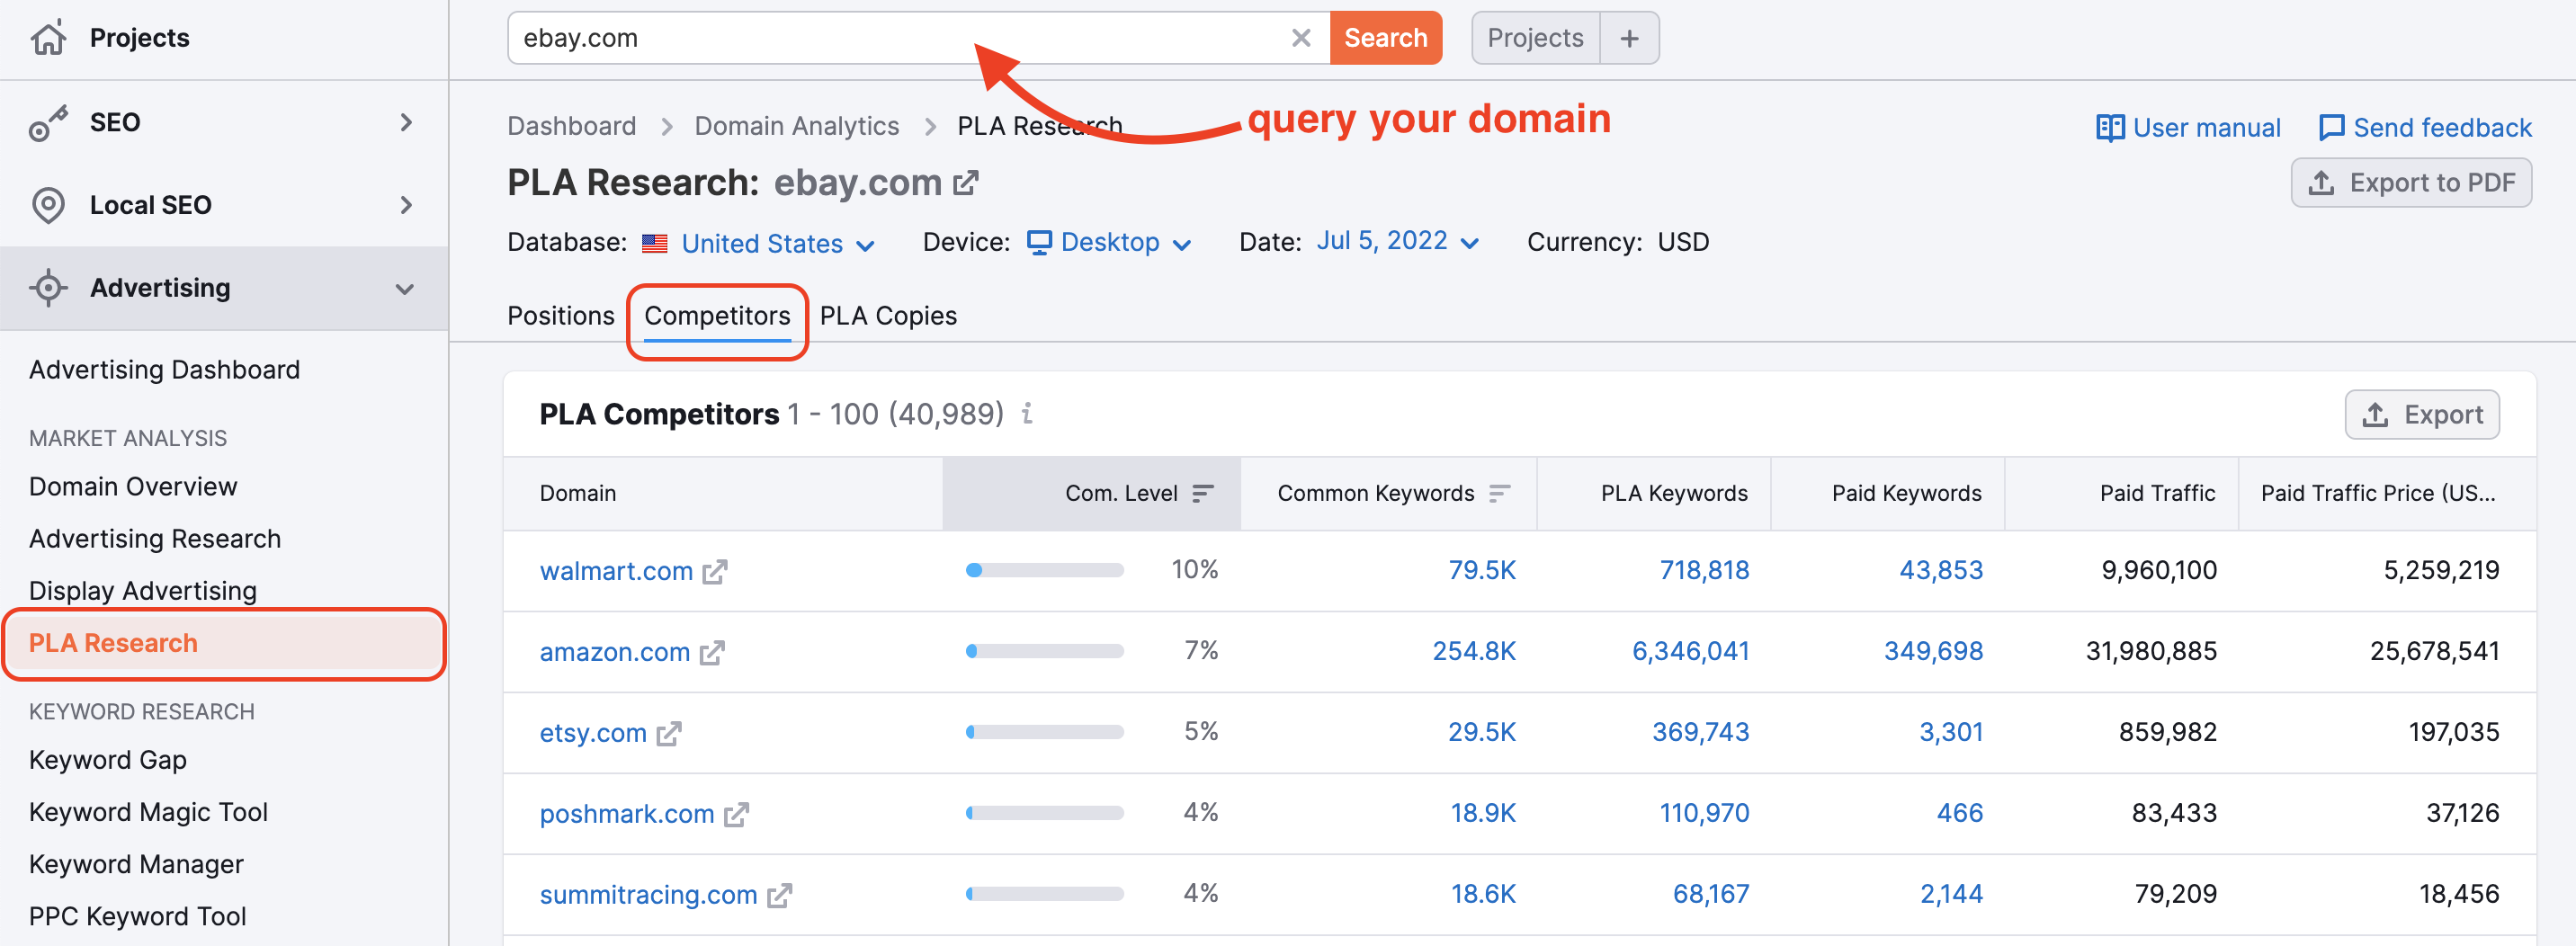2576x946 pixels.
Task: Open external link icon beside amazon.com
Action: point(712,652)
